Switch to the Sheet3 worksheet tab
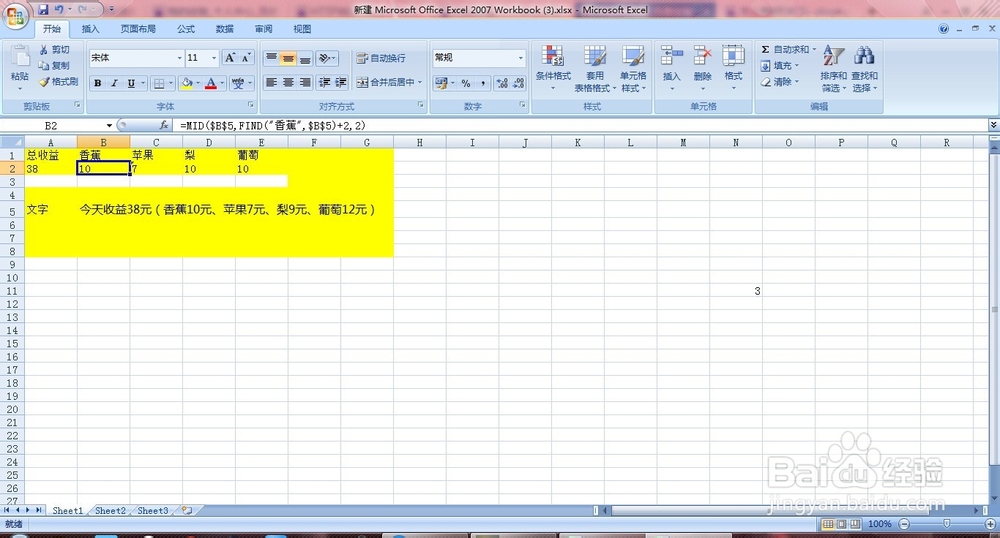Viewport: 1000px width, 538px height. tap(152, 511)
